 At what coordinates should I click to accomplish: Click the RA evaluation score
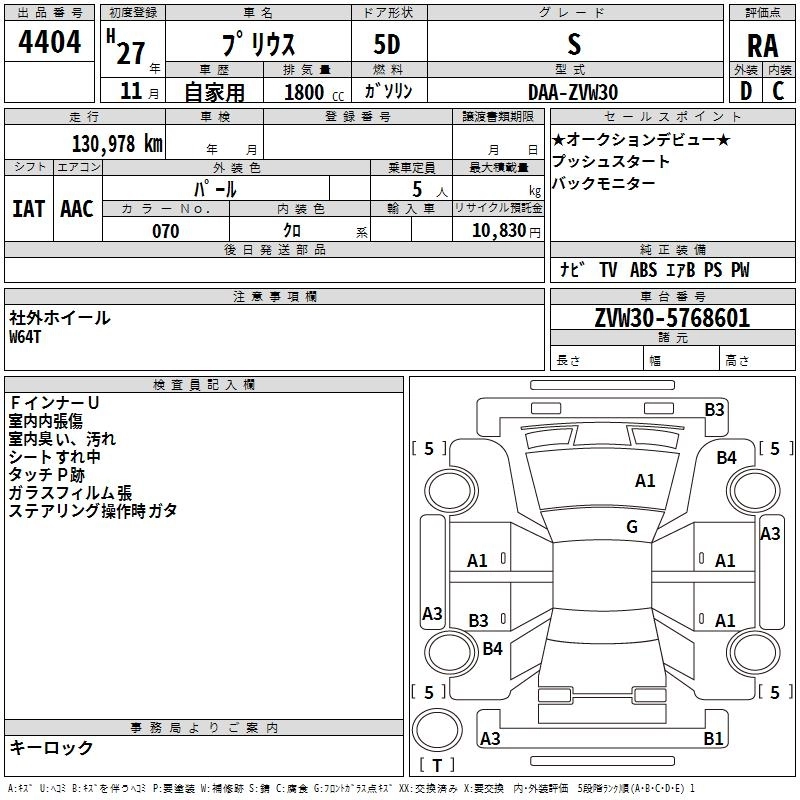click(762, 45)
